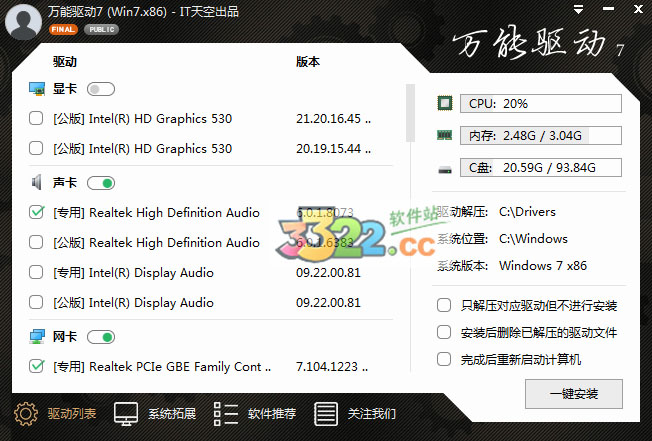Click the 驱动解压 path C:\Drivers
The width and height of the screenshot is (652, 441).
(527, 212)
